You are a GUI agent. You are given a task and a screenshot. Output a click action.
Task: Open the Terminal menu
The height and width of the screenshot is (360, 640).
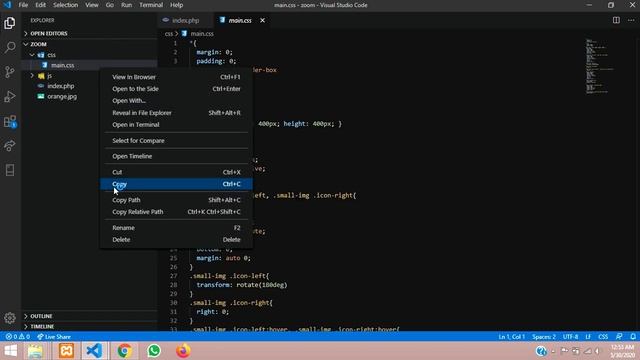tap(151, 5)
